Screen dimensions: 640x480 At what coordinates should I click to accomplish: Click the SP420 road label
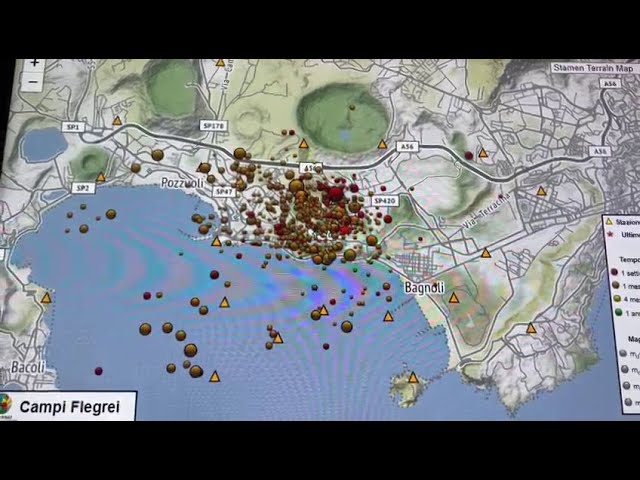[385, 201]
